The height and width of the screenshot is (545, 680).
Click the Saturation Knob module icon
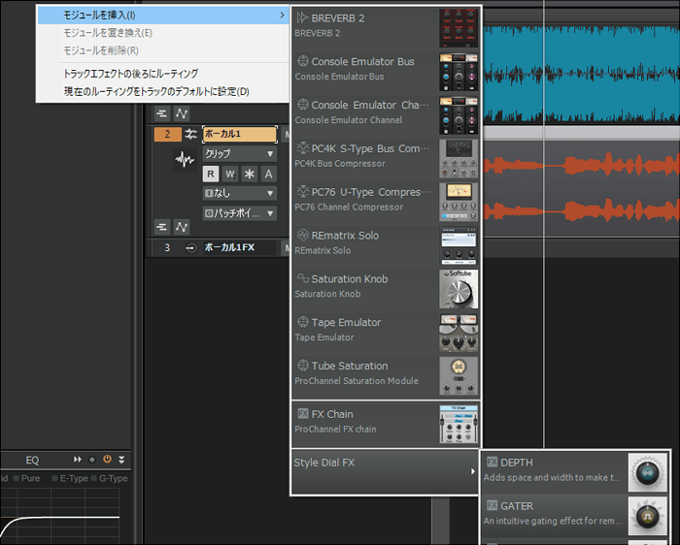[x=303, y=278]
